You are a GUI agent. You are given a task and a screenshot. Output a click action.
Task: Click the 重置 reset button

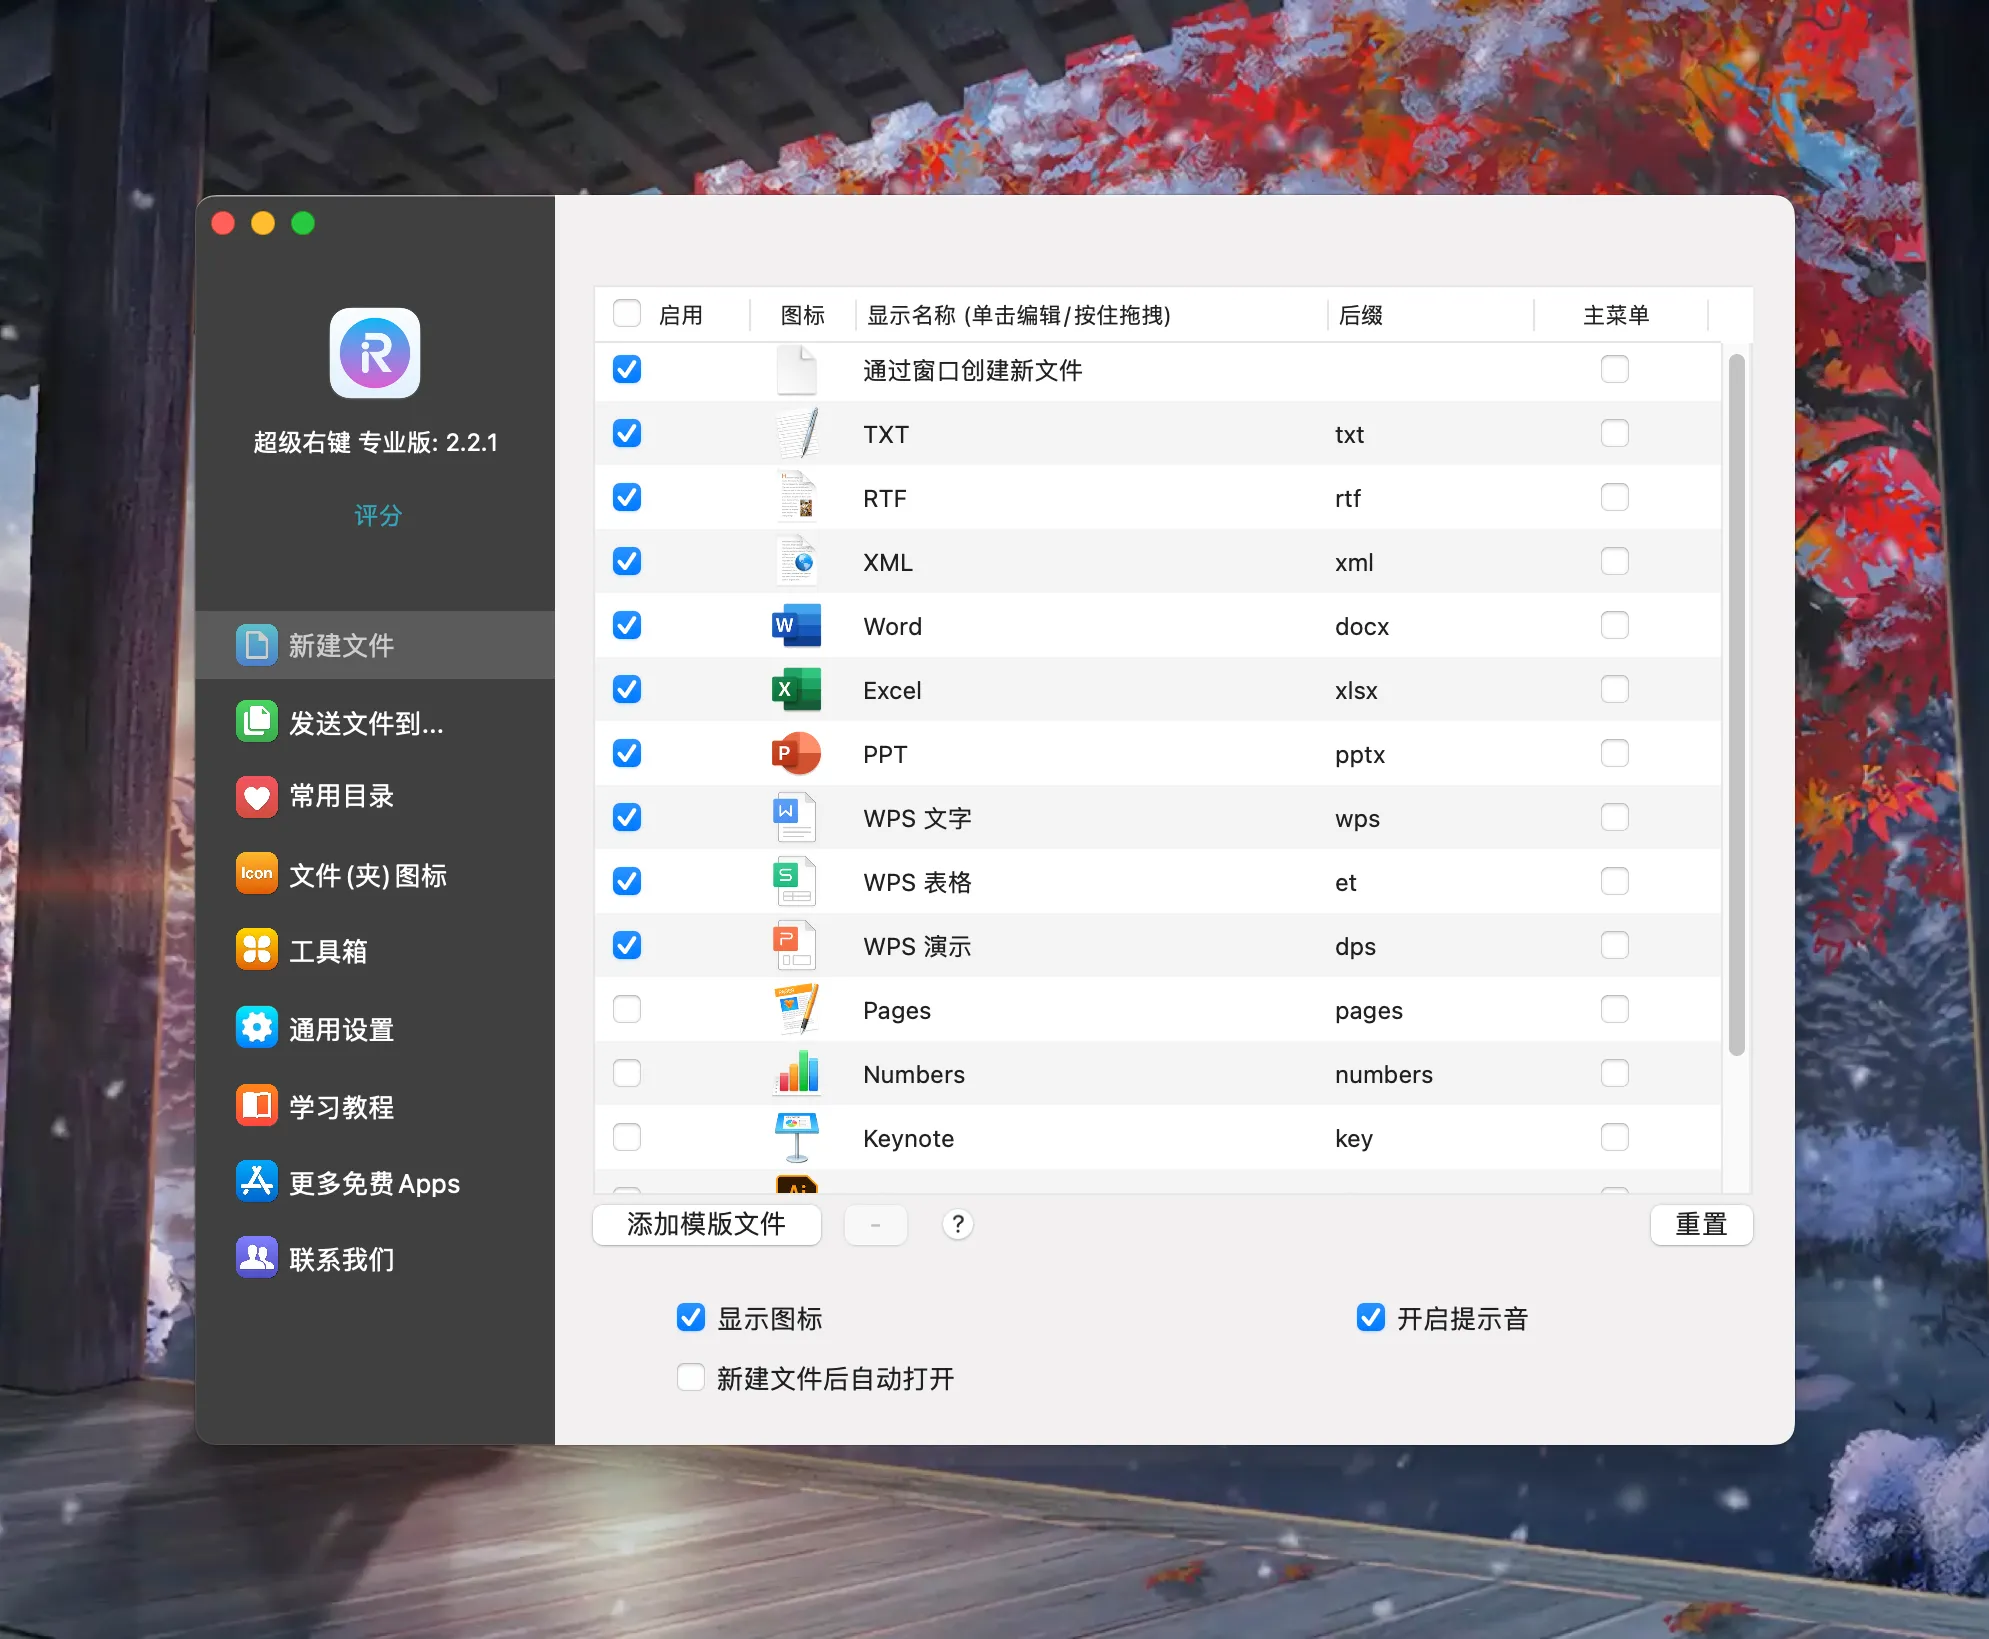1700,1224
